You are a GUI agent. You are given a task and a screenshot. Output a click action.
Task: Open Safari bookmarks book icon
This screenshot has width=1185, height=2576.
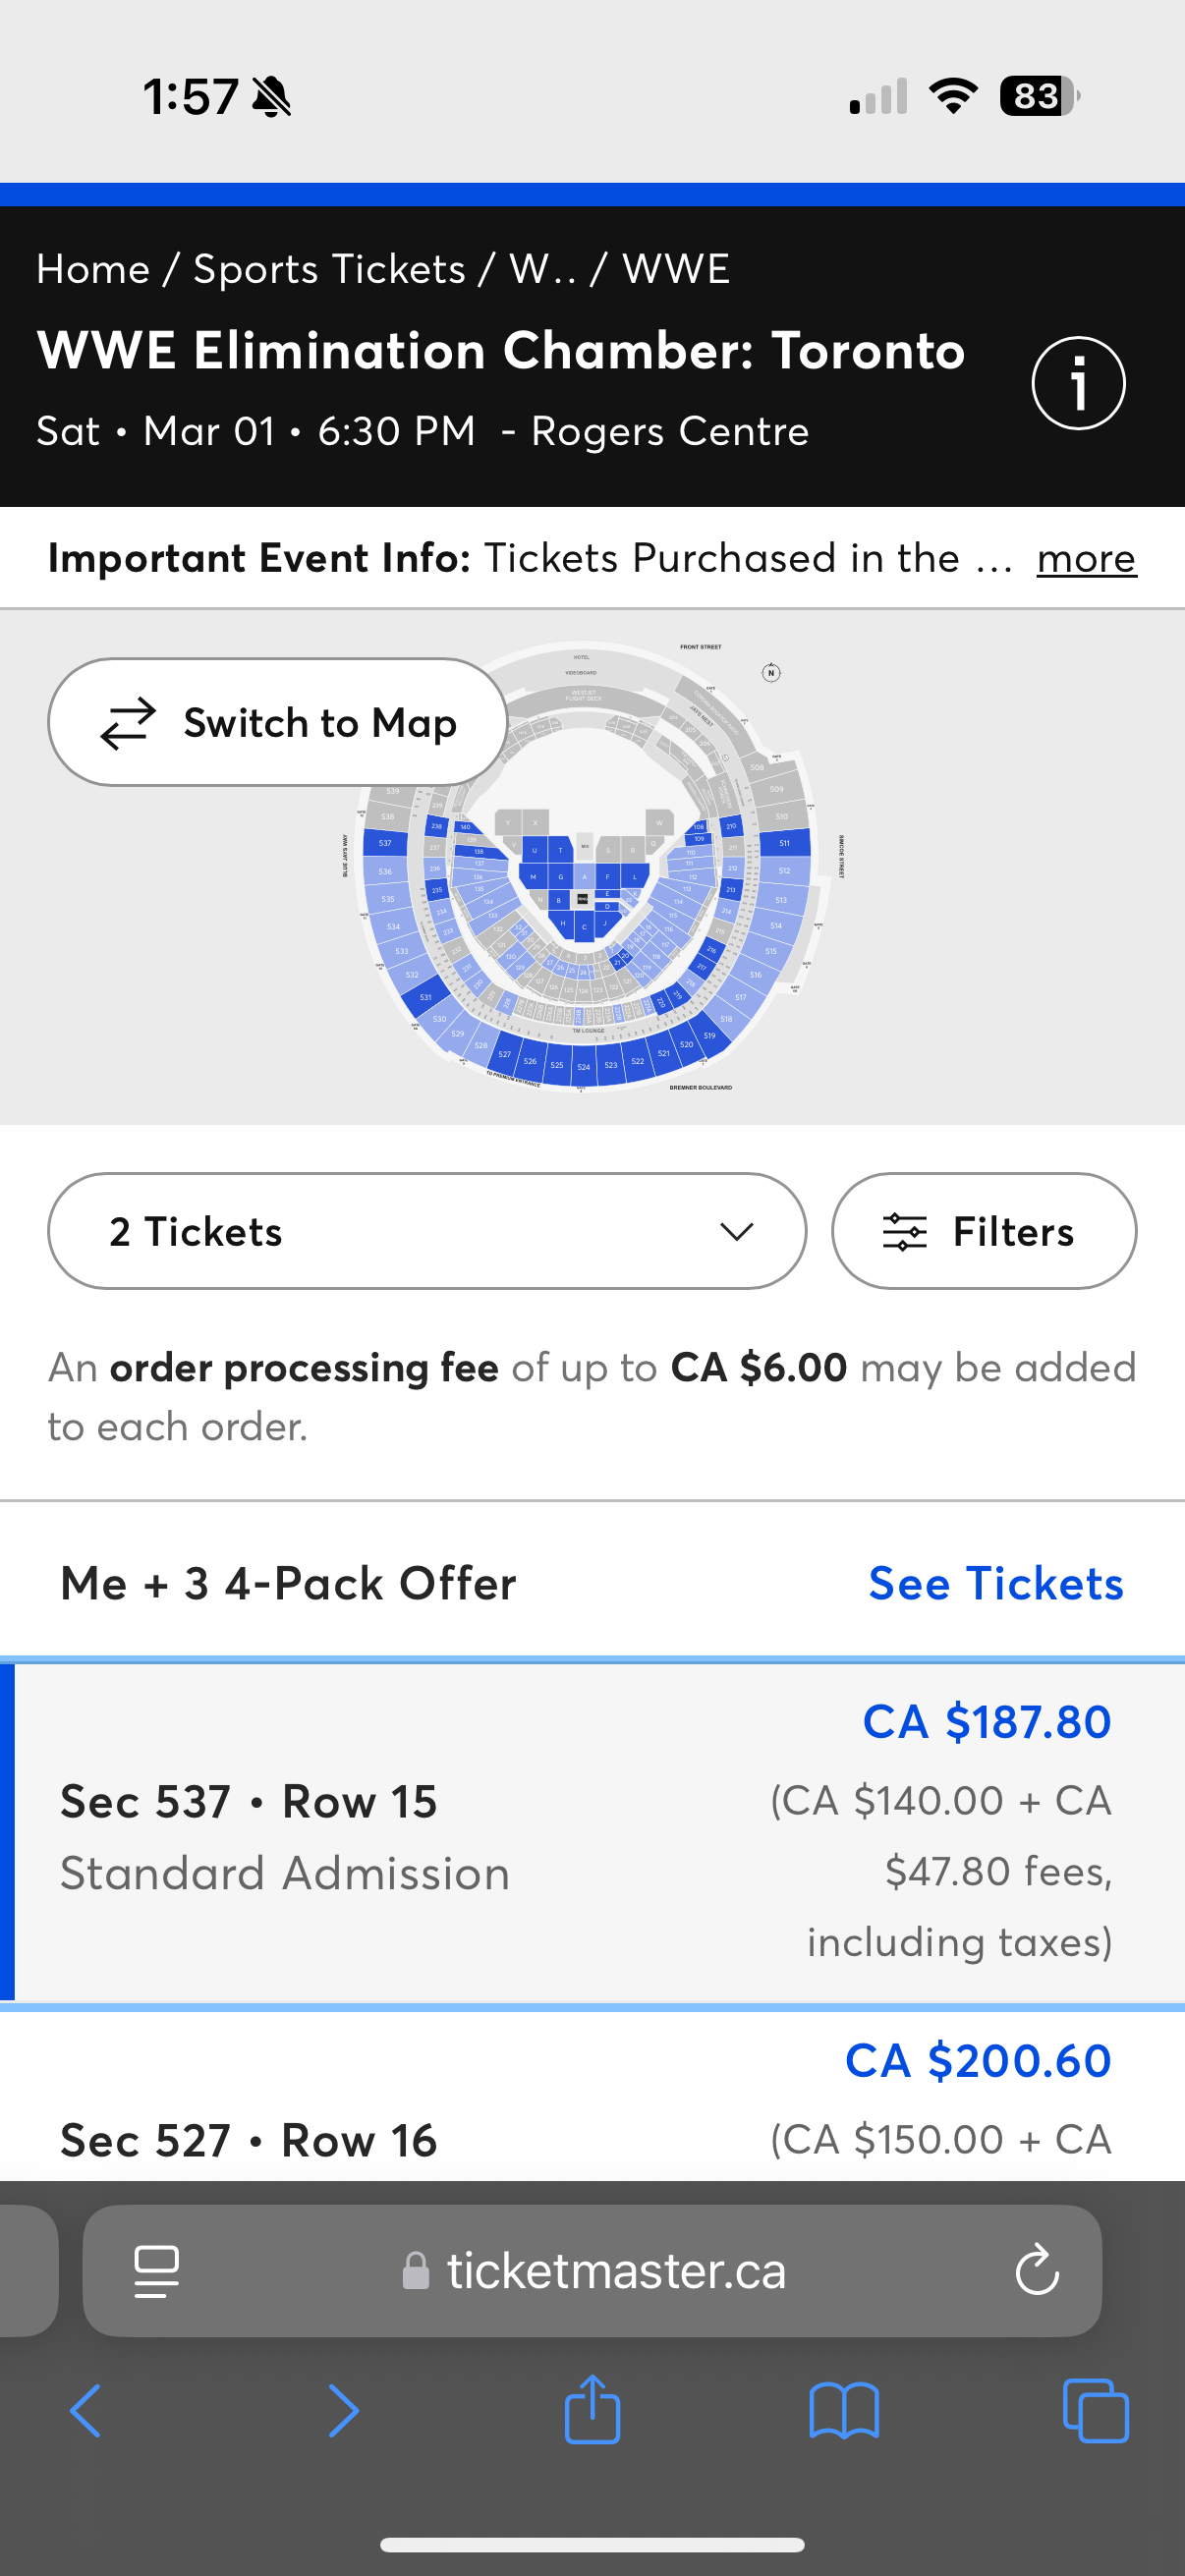pyautogui.click(x=844, y=2411)
